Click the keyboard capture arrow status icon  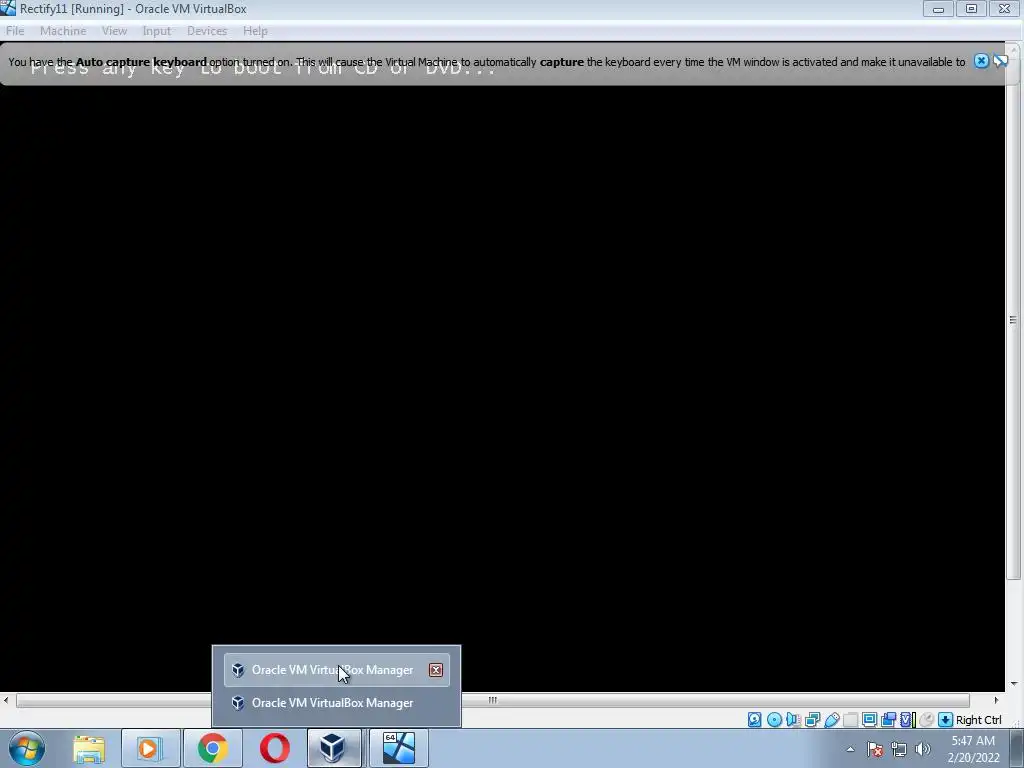(x=945, y=720)
